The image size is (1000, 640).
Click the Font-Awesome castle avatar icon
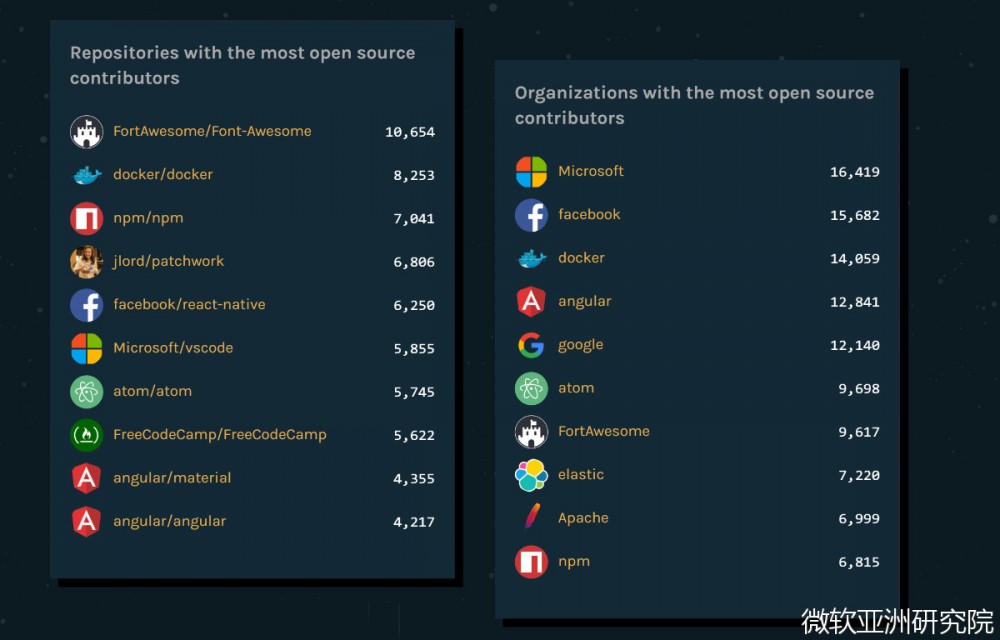(x=87, y=132)
